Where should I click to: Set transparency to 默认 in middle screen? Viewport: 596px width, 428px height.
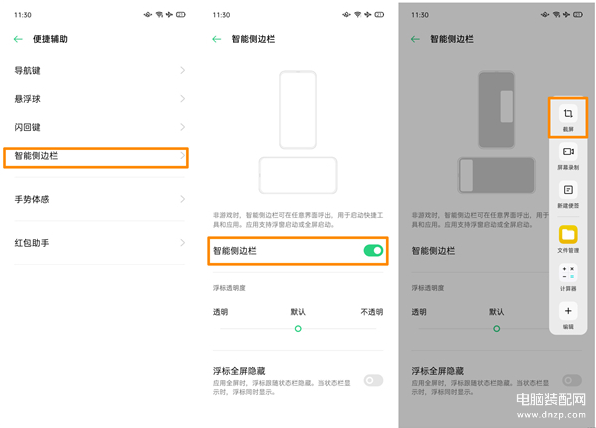(298, 312)
